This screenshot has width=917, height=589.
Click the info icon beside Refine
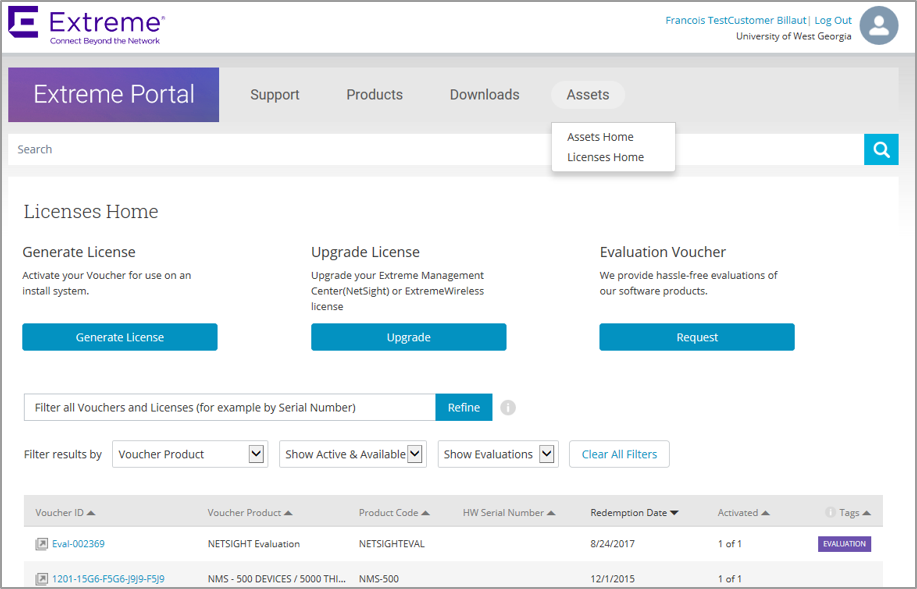(x=508, y=407)
